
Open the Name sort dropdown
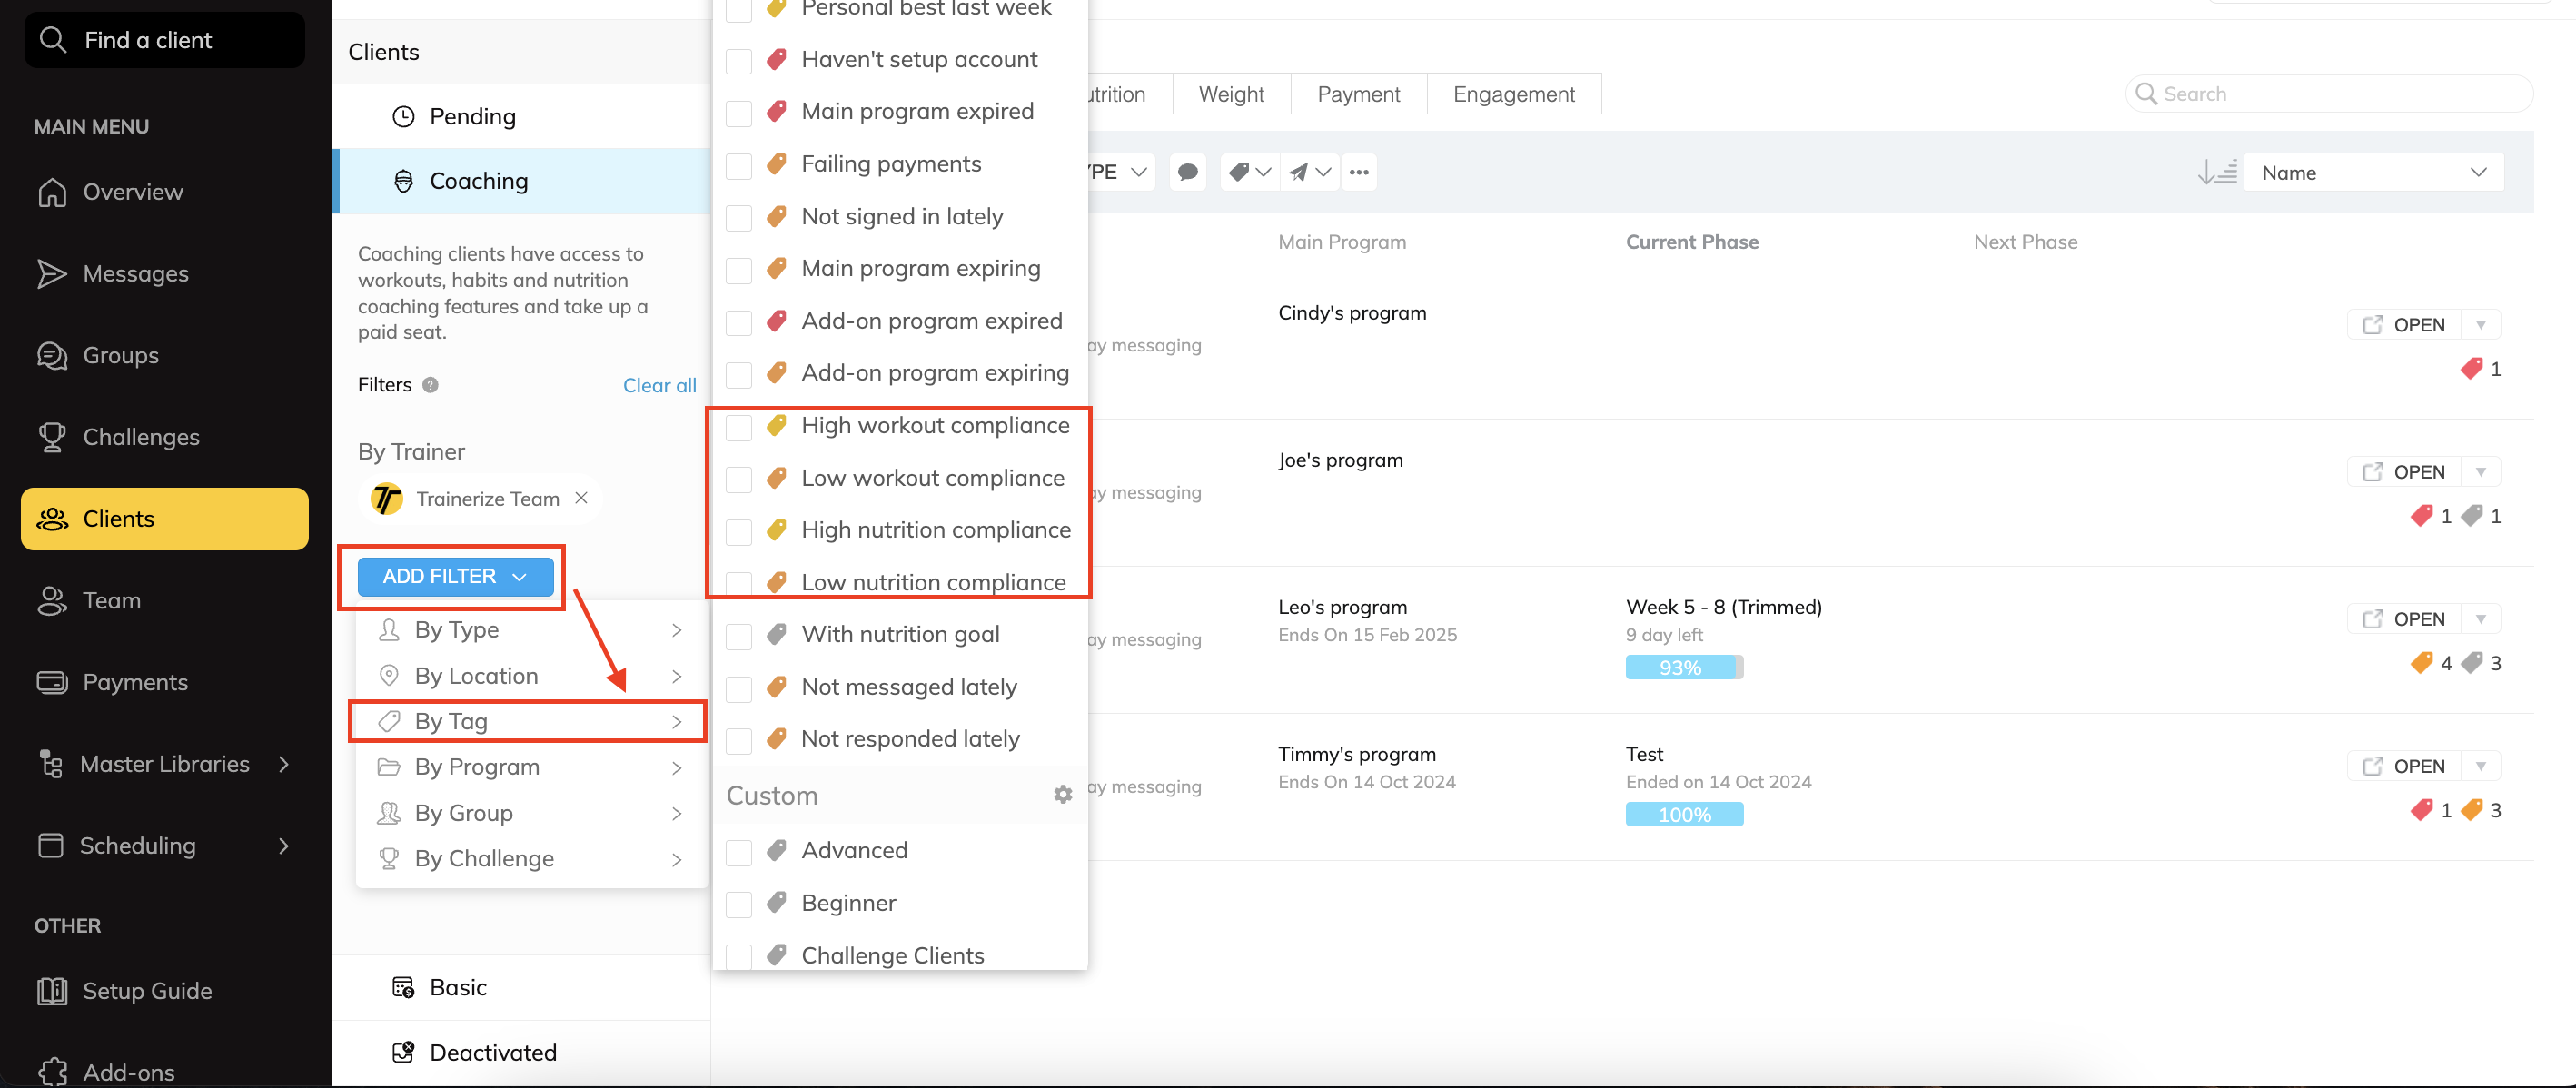[x=2373, y=172]
